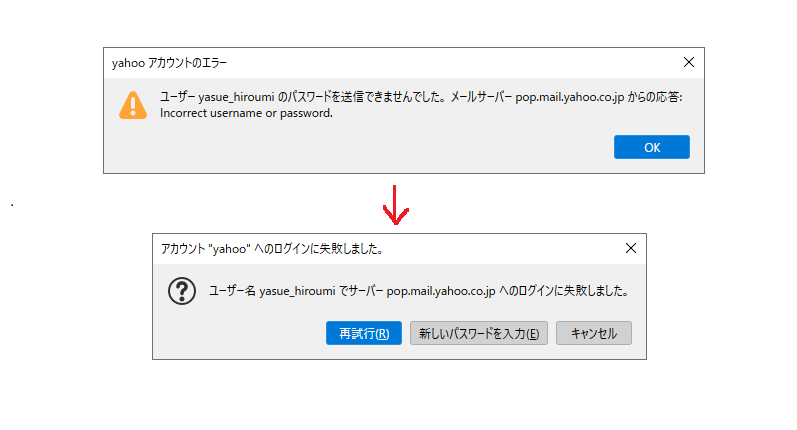Click the 'ユーザー名' text in lower dialog
Image resolution: width=797 pixels, height=430 pixels.
[232, 291]
